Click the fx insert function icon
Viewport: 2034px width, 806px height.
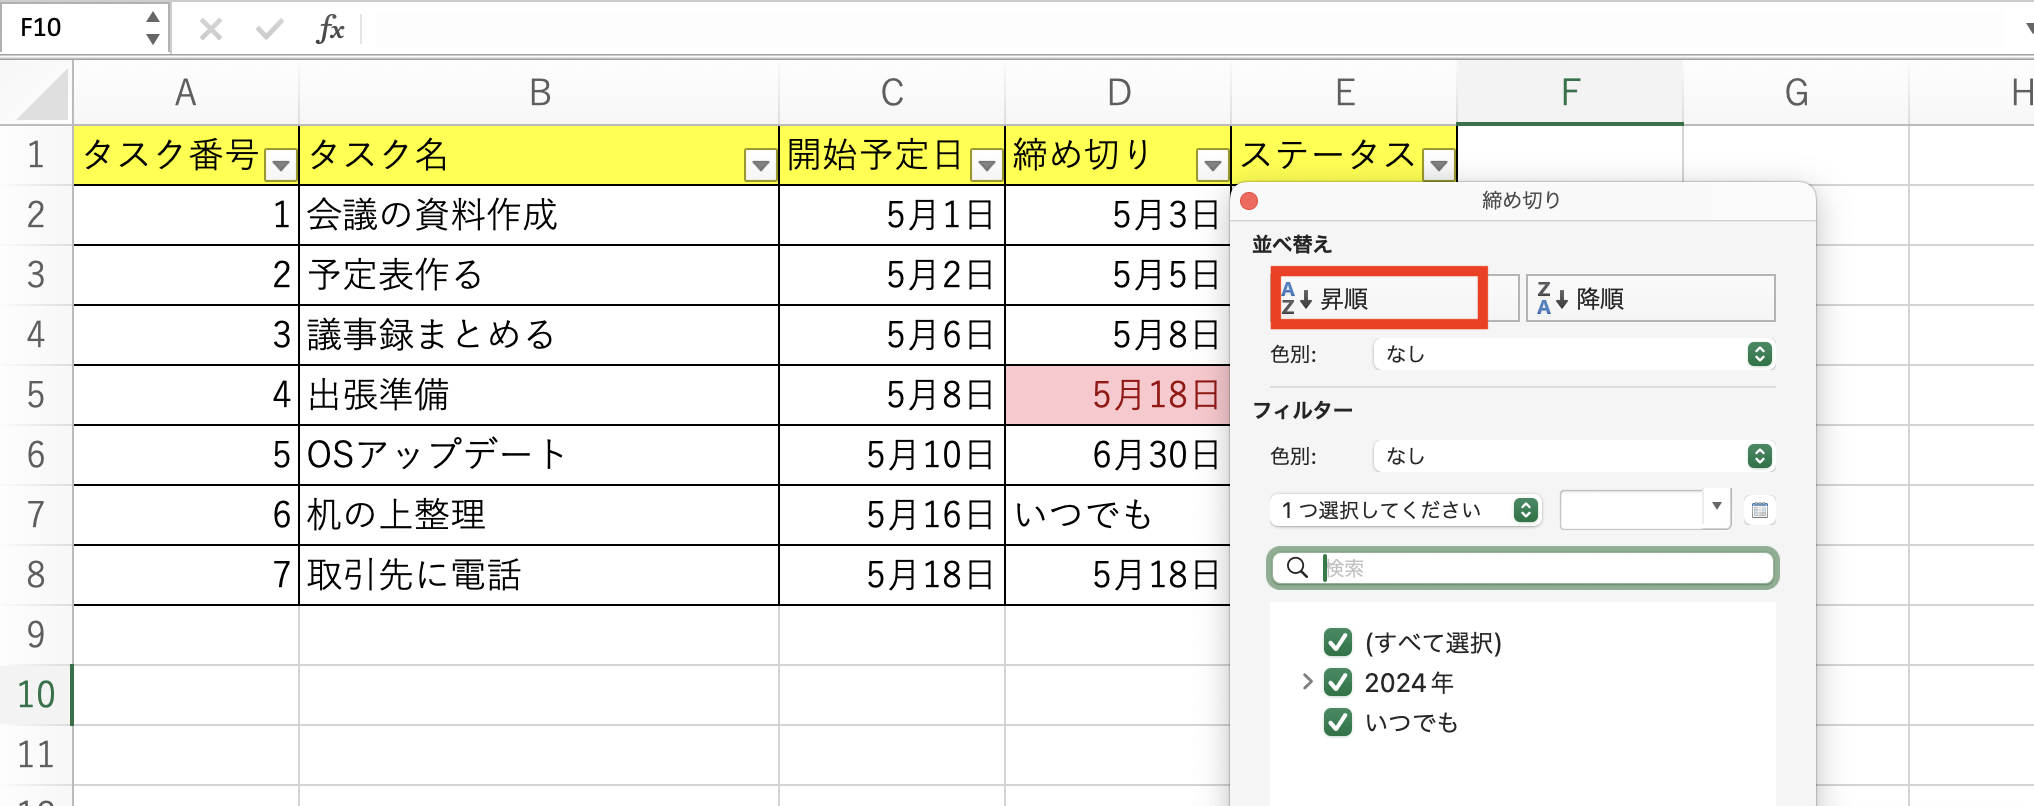(x=330, y=29)
